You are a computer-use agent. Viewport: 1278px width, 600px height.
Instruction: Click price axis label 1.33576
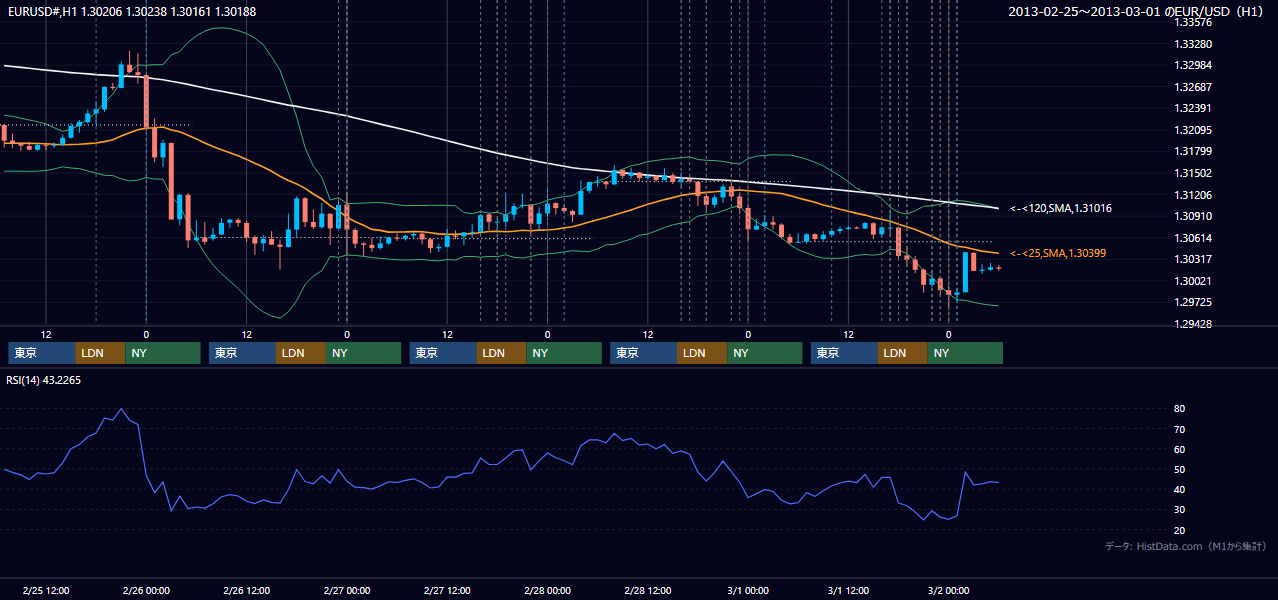[1193, 22]
